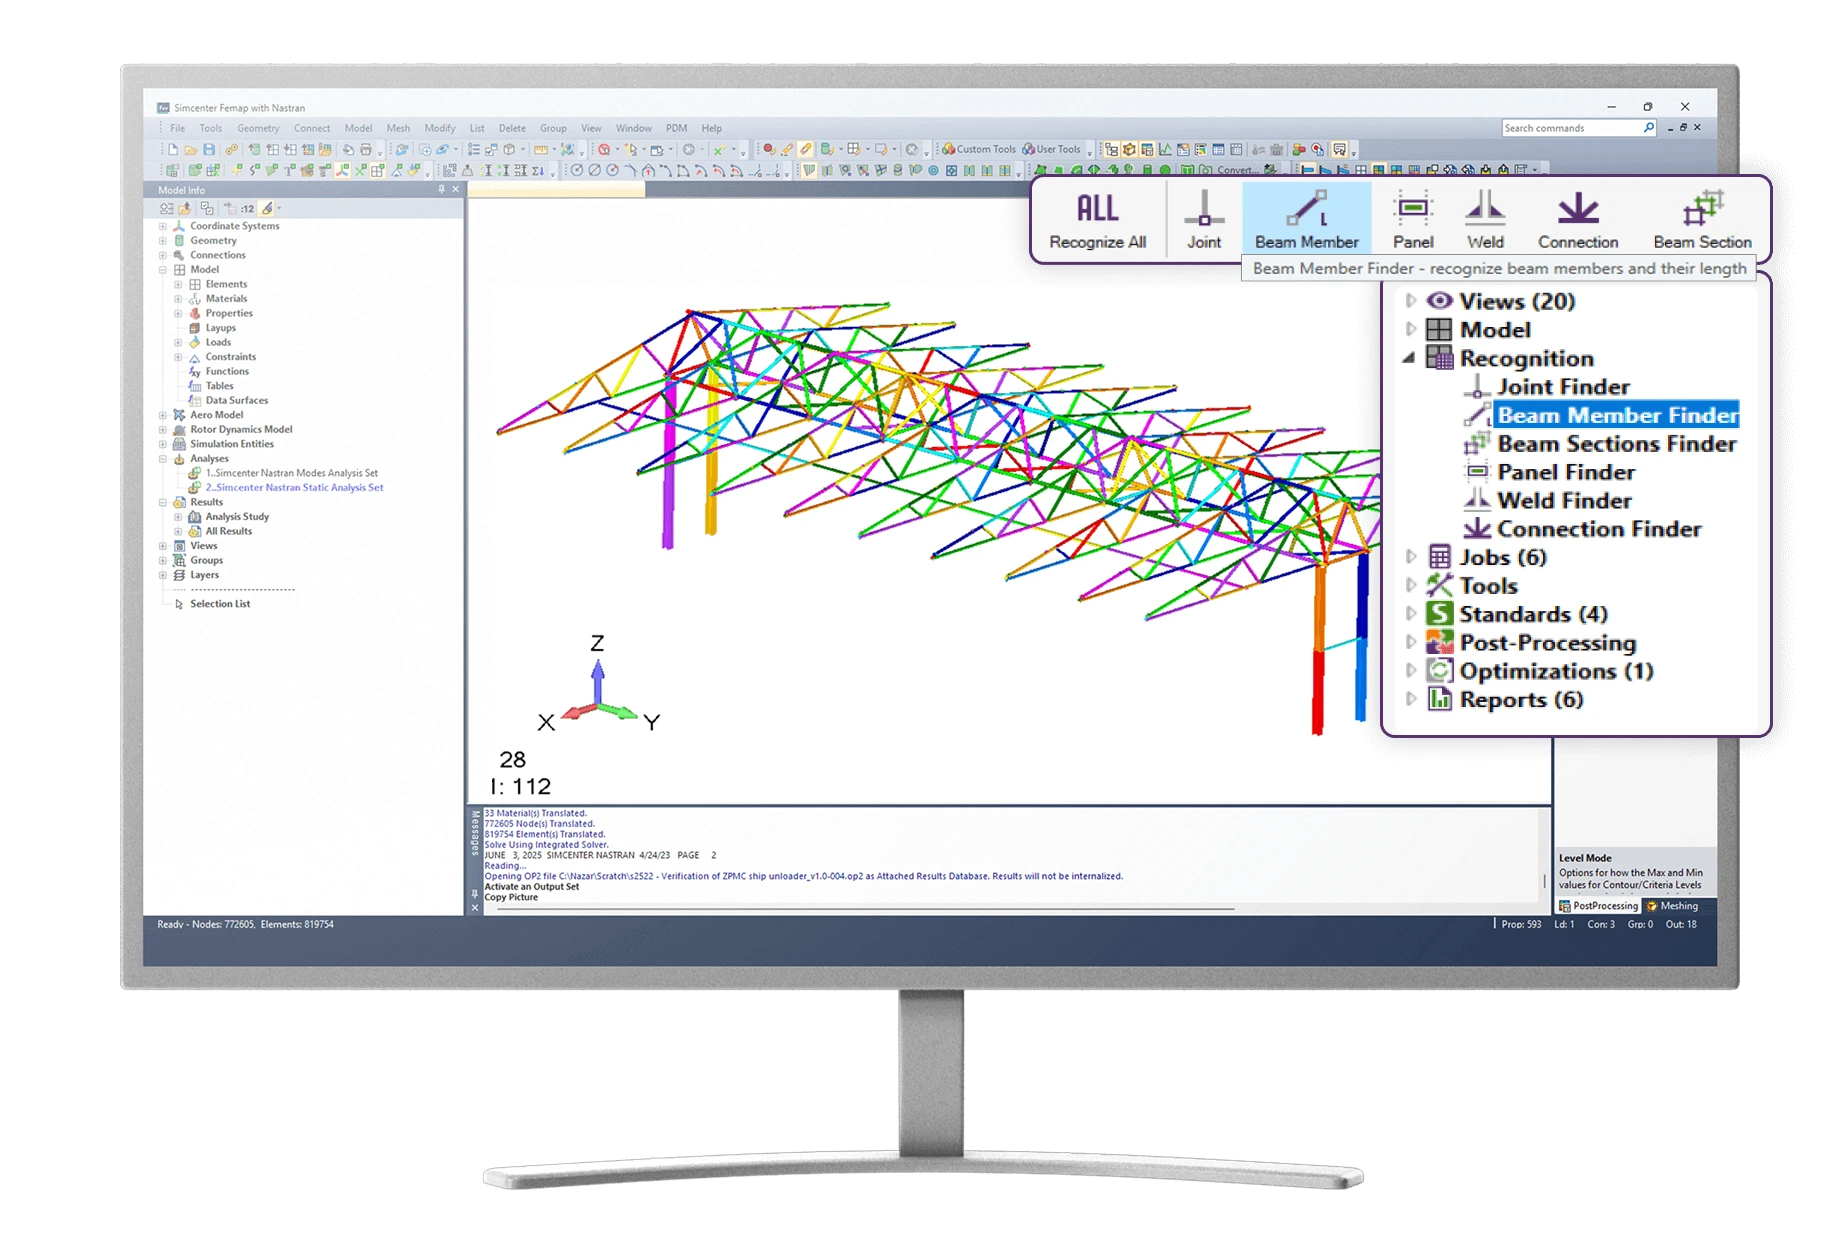The image size is (1836, 1254).
Task: Select Simcenter Nastran Static Analysis Set
Action: pos(294,488)
